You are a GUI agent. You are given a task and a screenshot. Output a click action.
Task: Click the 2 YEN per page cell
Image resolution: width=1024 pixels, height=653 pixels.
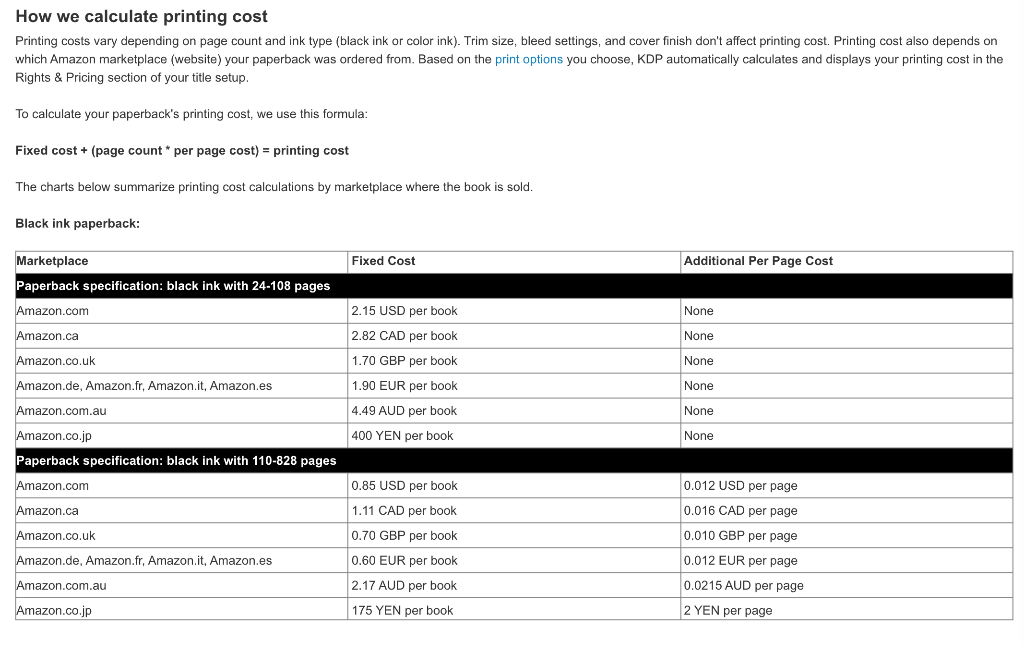pyautogui.click(x=846, y=611)
